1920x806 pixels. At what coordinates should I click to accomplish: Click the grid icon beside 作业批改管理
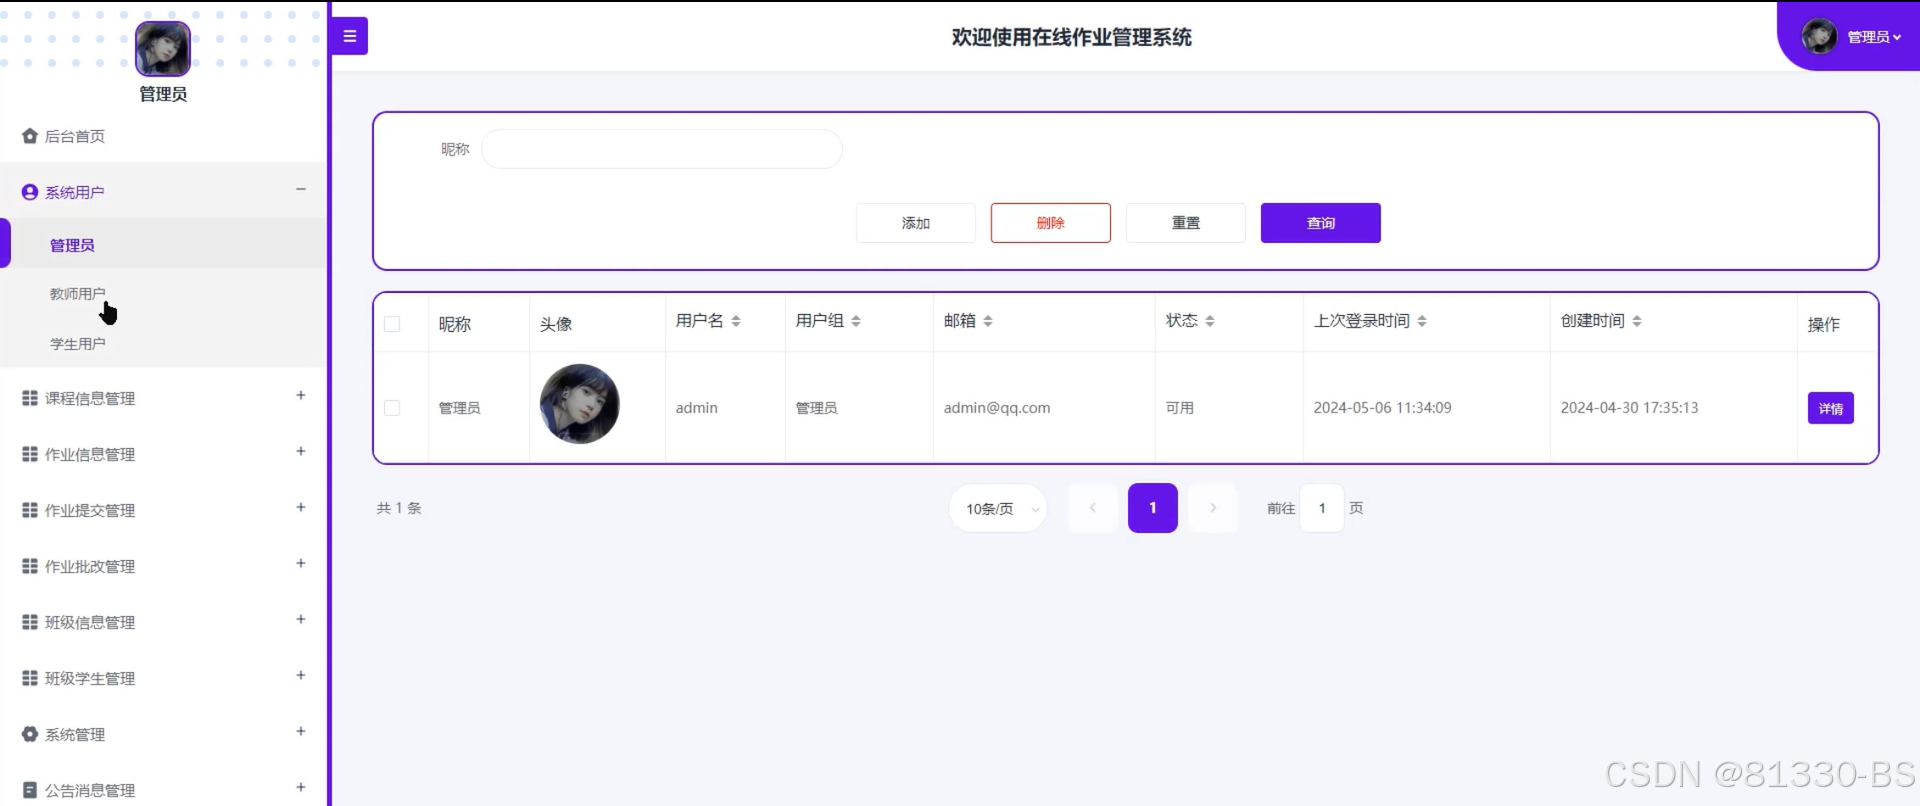(x=30, y=566)
